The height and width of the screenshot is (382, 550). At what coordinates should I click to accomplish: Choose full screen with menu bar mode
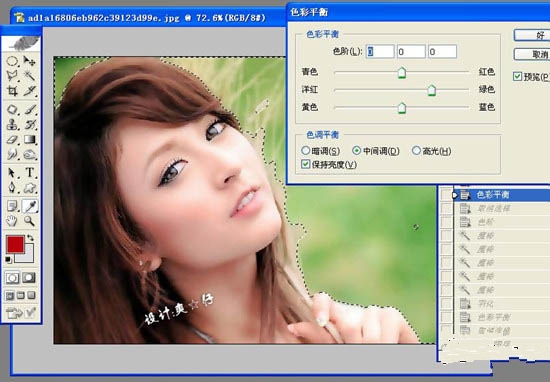pos(21,295)
